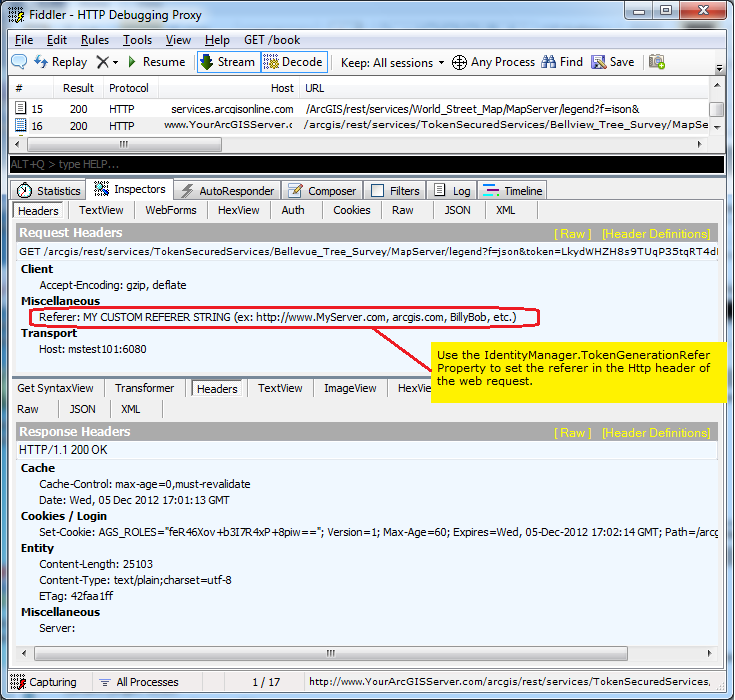Select the request JSON inspector tab
Screen dimensions: 735x700
coord(457,210)
